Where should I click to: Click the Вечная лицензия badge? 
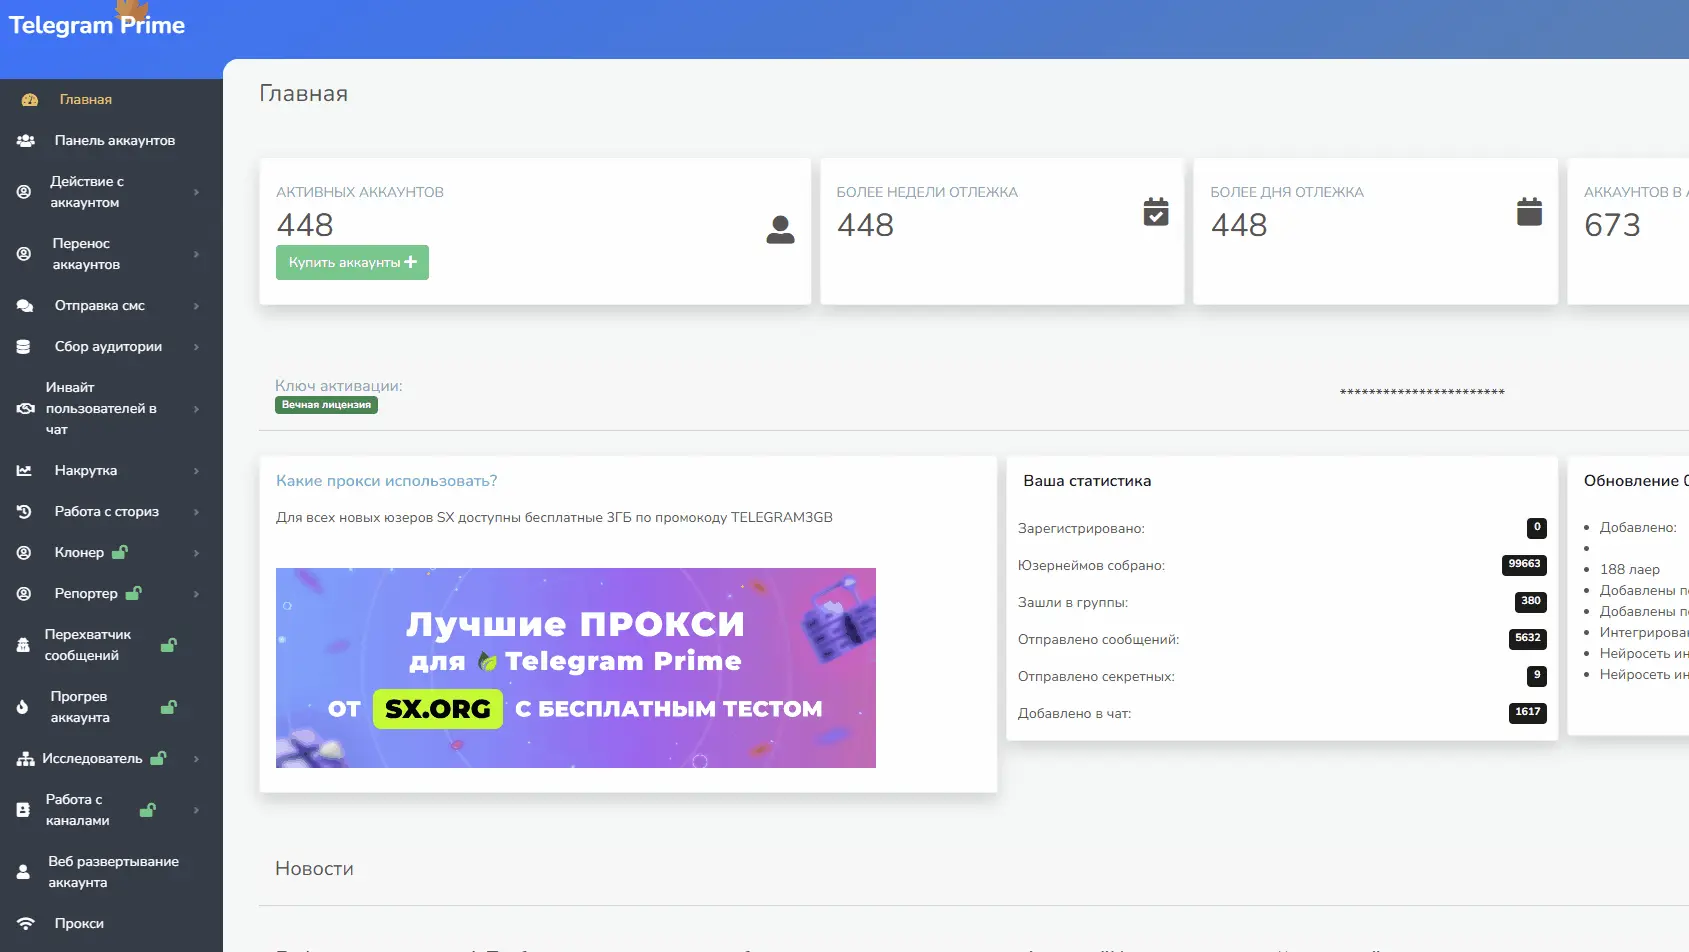[x=326, y=404]
